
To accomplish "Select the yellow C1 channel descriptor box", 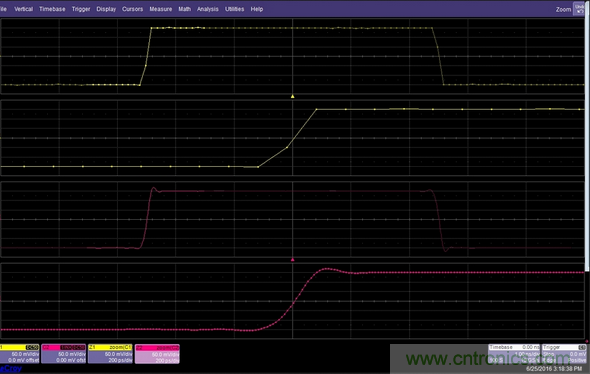I will (20, 354).
